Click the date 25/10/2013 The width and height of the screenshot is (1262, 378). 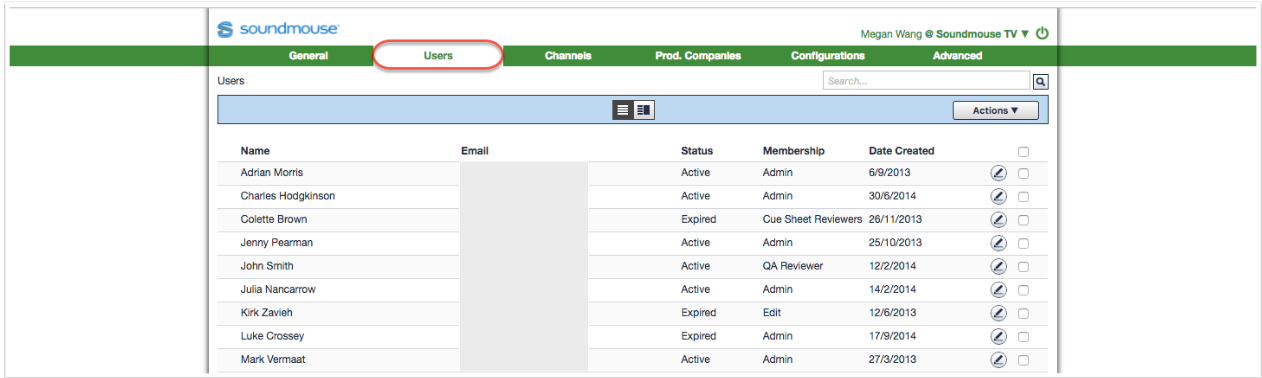tap(895, 243)
